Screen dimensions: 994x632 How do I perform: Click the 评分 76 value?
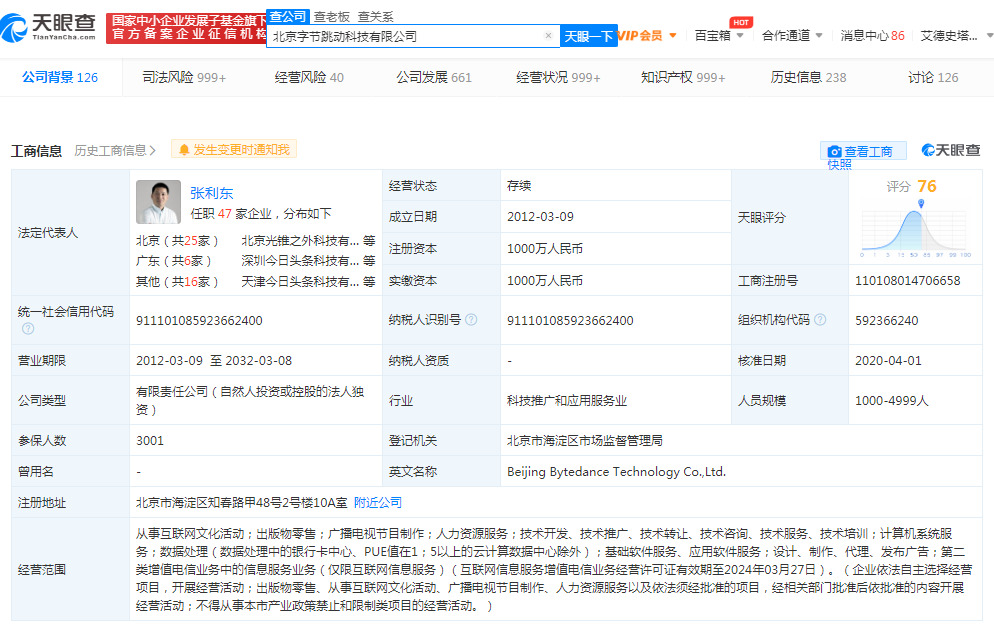pyautogui.click(x=926, y=186)
